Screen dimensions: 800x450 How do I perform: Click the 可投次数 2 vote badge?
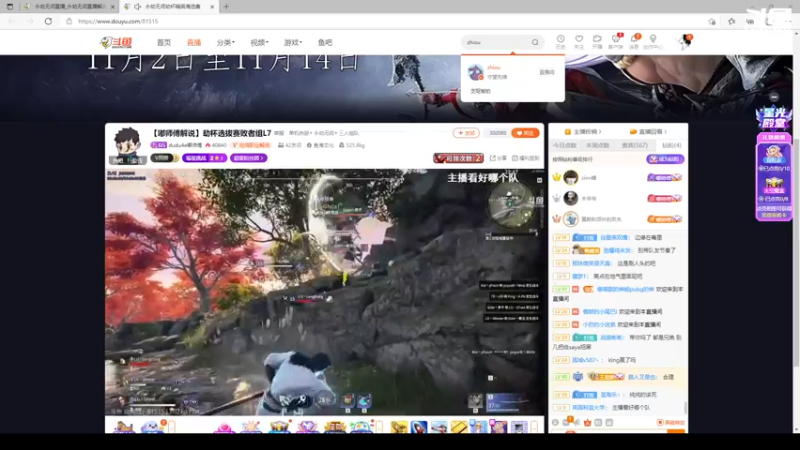pyautogui.click(x=458, y=158)
